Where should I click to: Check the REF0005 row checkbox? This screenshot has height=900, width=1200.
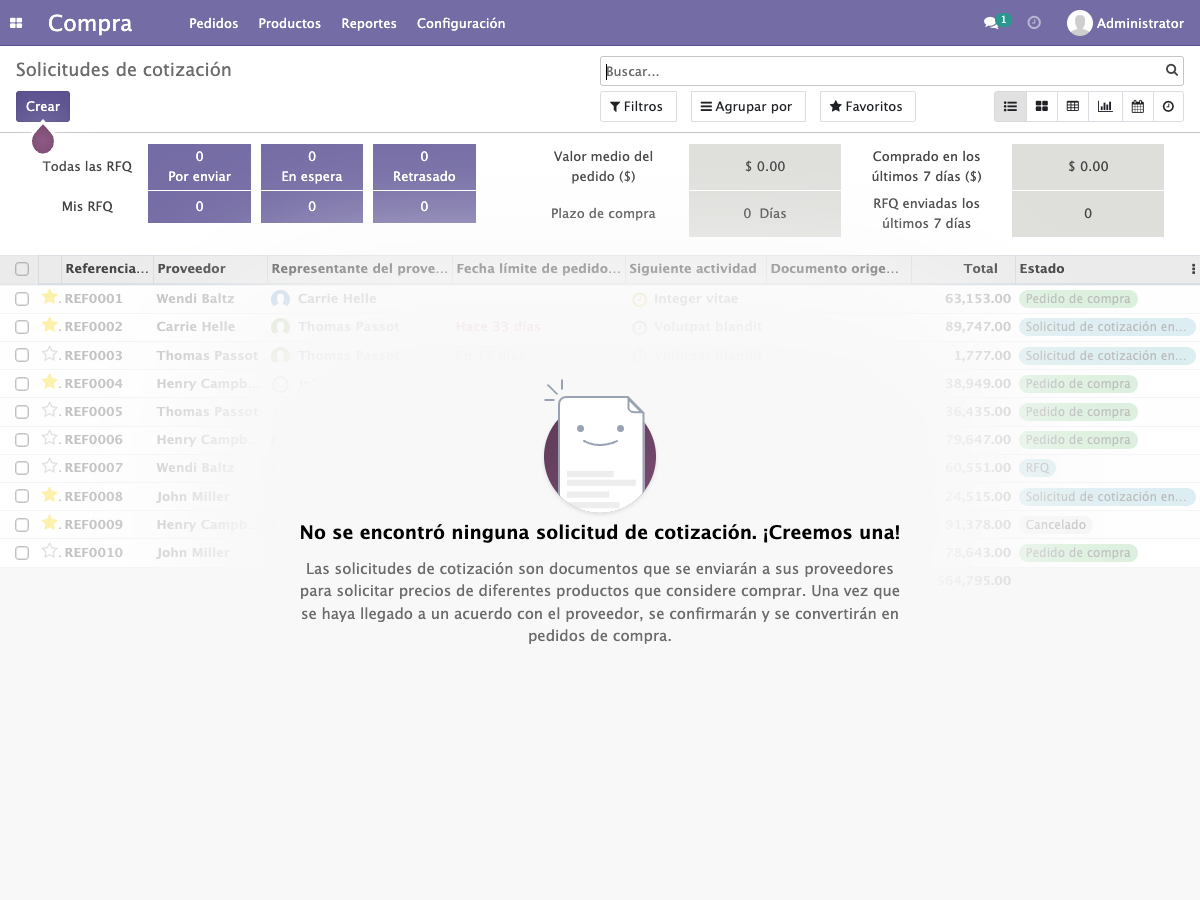[22, 411]
